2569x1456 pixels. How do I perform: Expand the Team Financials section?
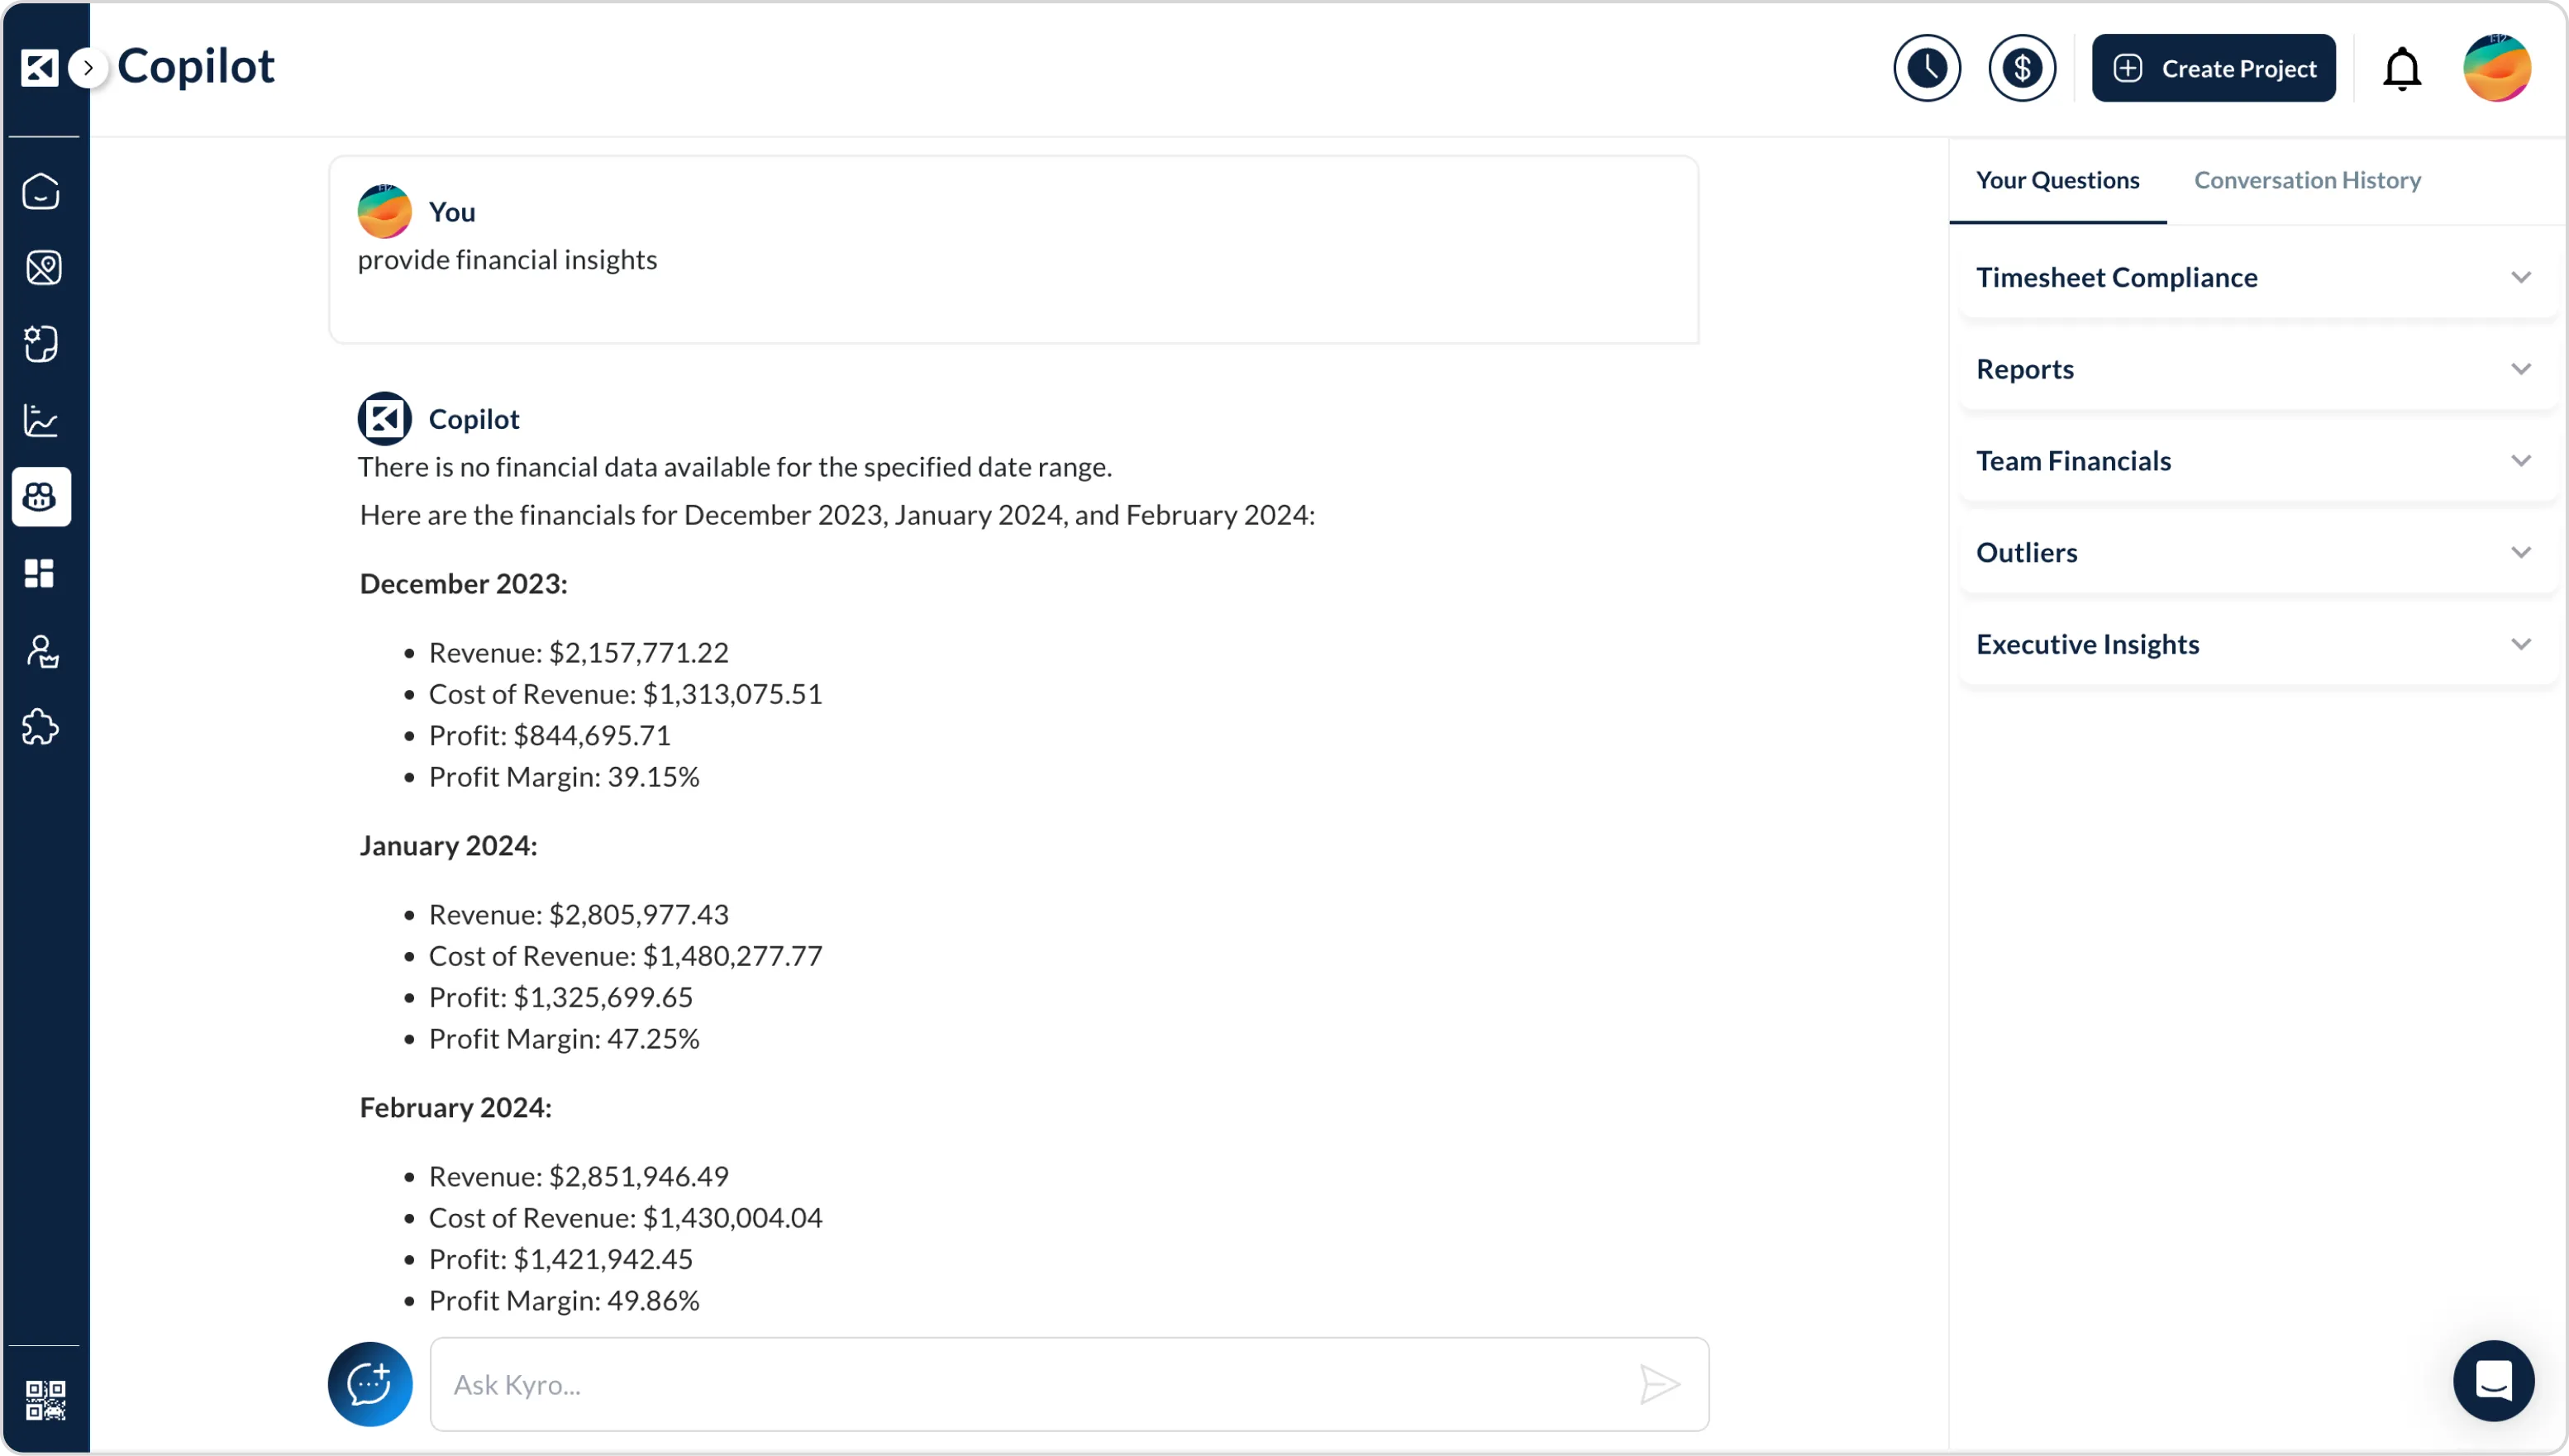click(2257, 461)
